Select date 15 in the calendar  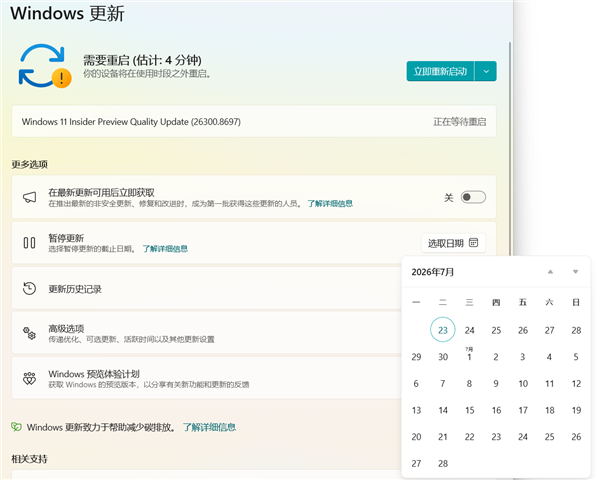pyautogui.click(x=470, y=410)
